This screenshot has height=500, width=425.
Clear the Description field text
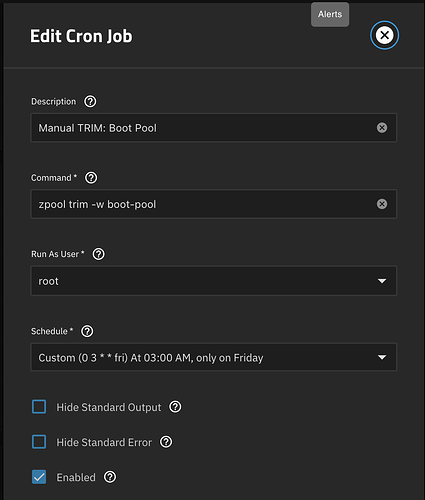tap(382, 128)
